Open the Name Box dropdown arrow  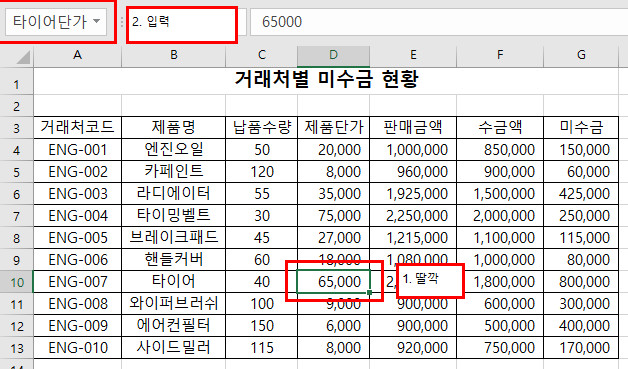tap(97, 21)
